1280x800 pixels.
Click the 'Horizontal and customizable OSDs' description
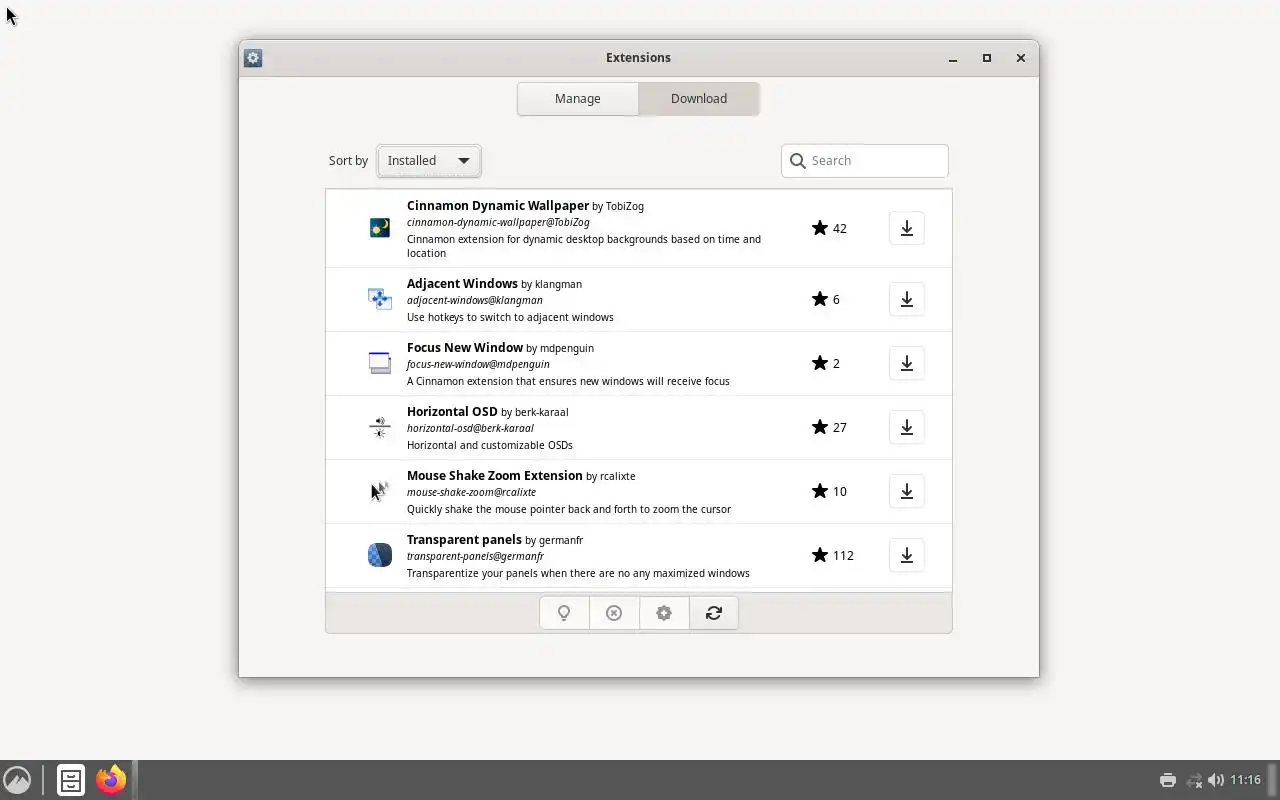click(490, 445)
